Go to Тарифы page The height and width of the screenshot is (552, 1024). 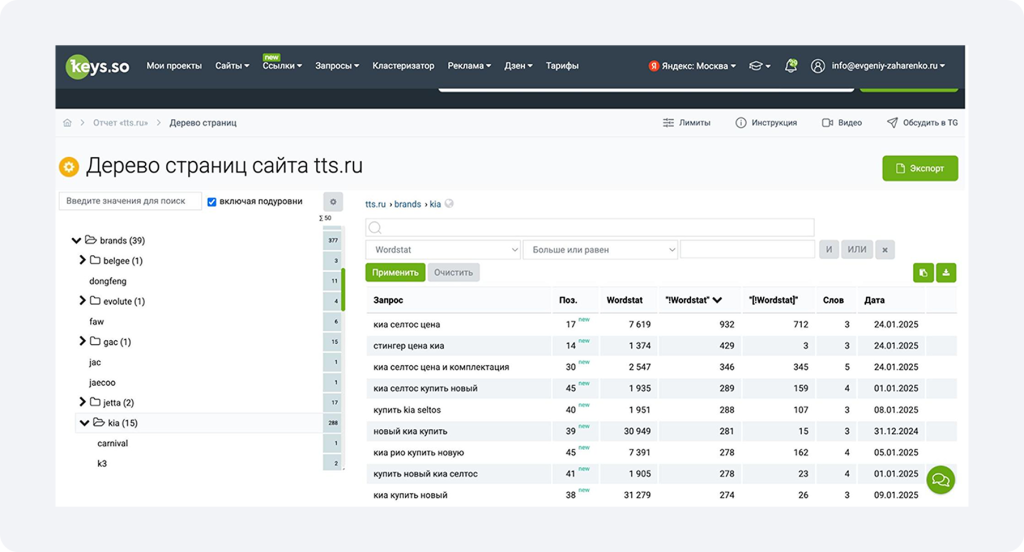point(562,66)
